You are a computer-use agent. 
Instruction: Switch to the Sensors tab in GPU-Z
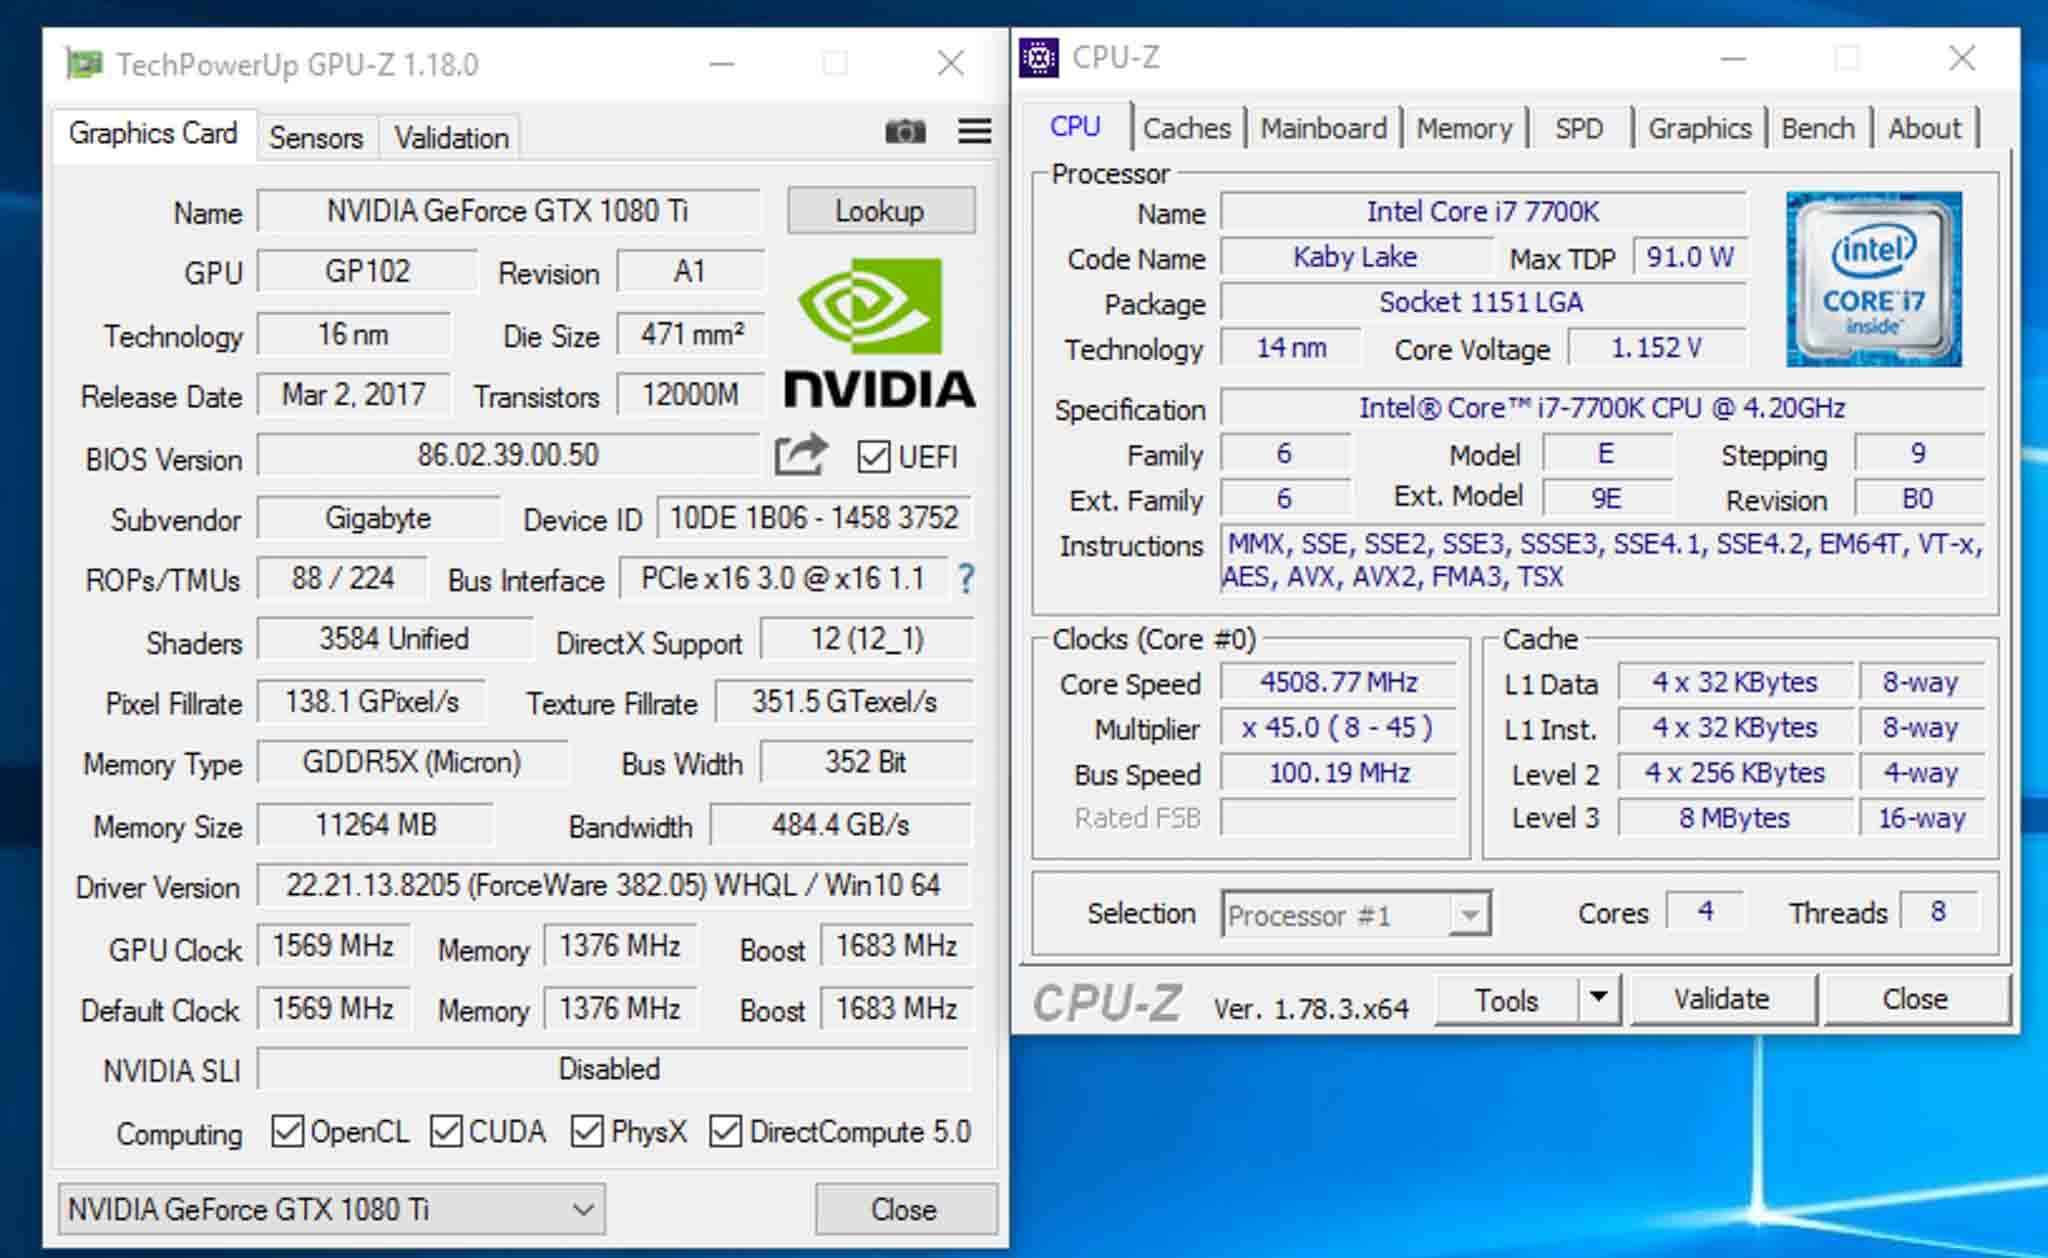click(x=316, y=137)
